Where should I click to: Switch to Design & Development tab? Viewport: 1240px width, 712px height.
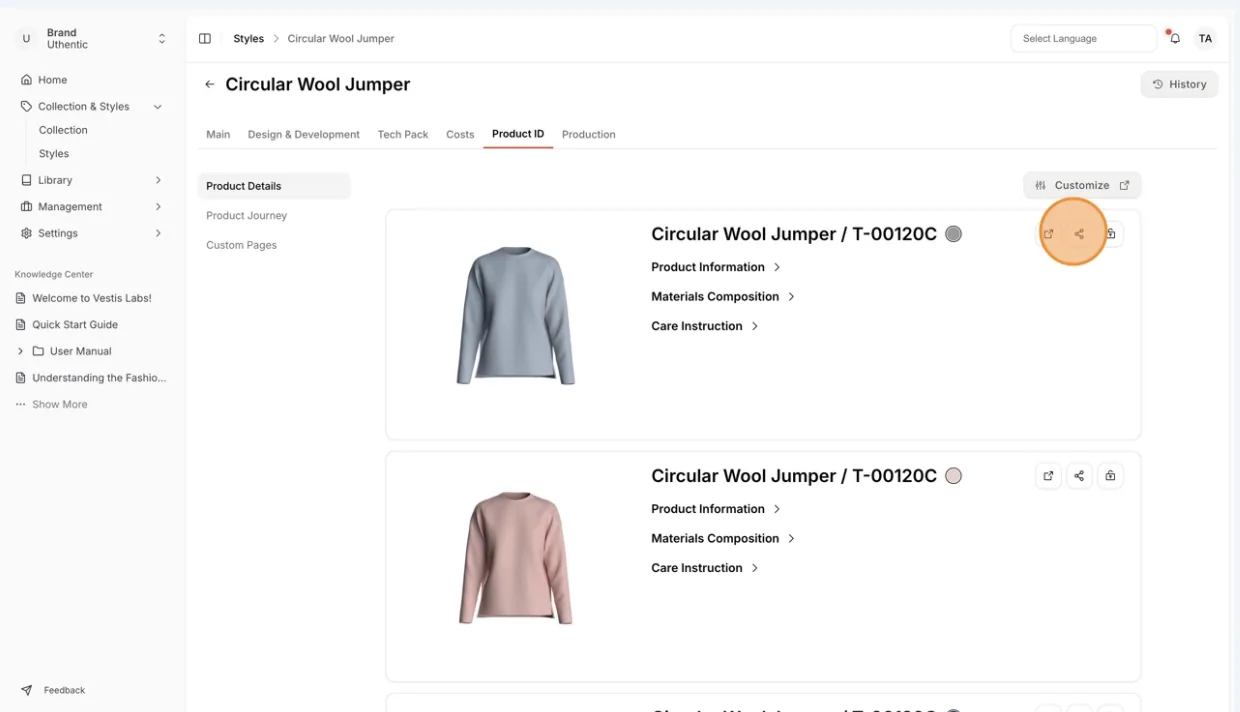pyautogui.click(x=304, y=134)
